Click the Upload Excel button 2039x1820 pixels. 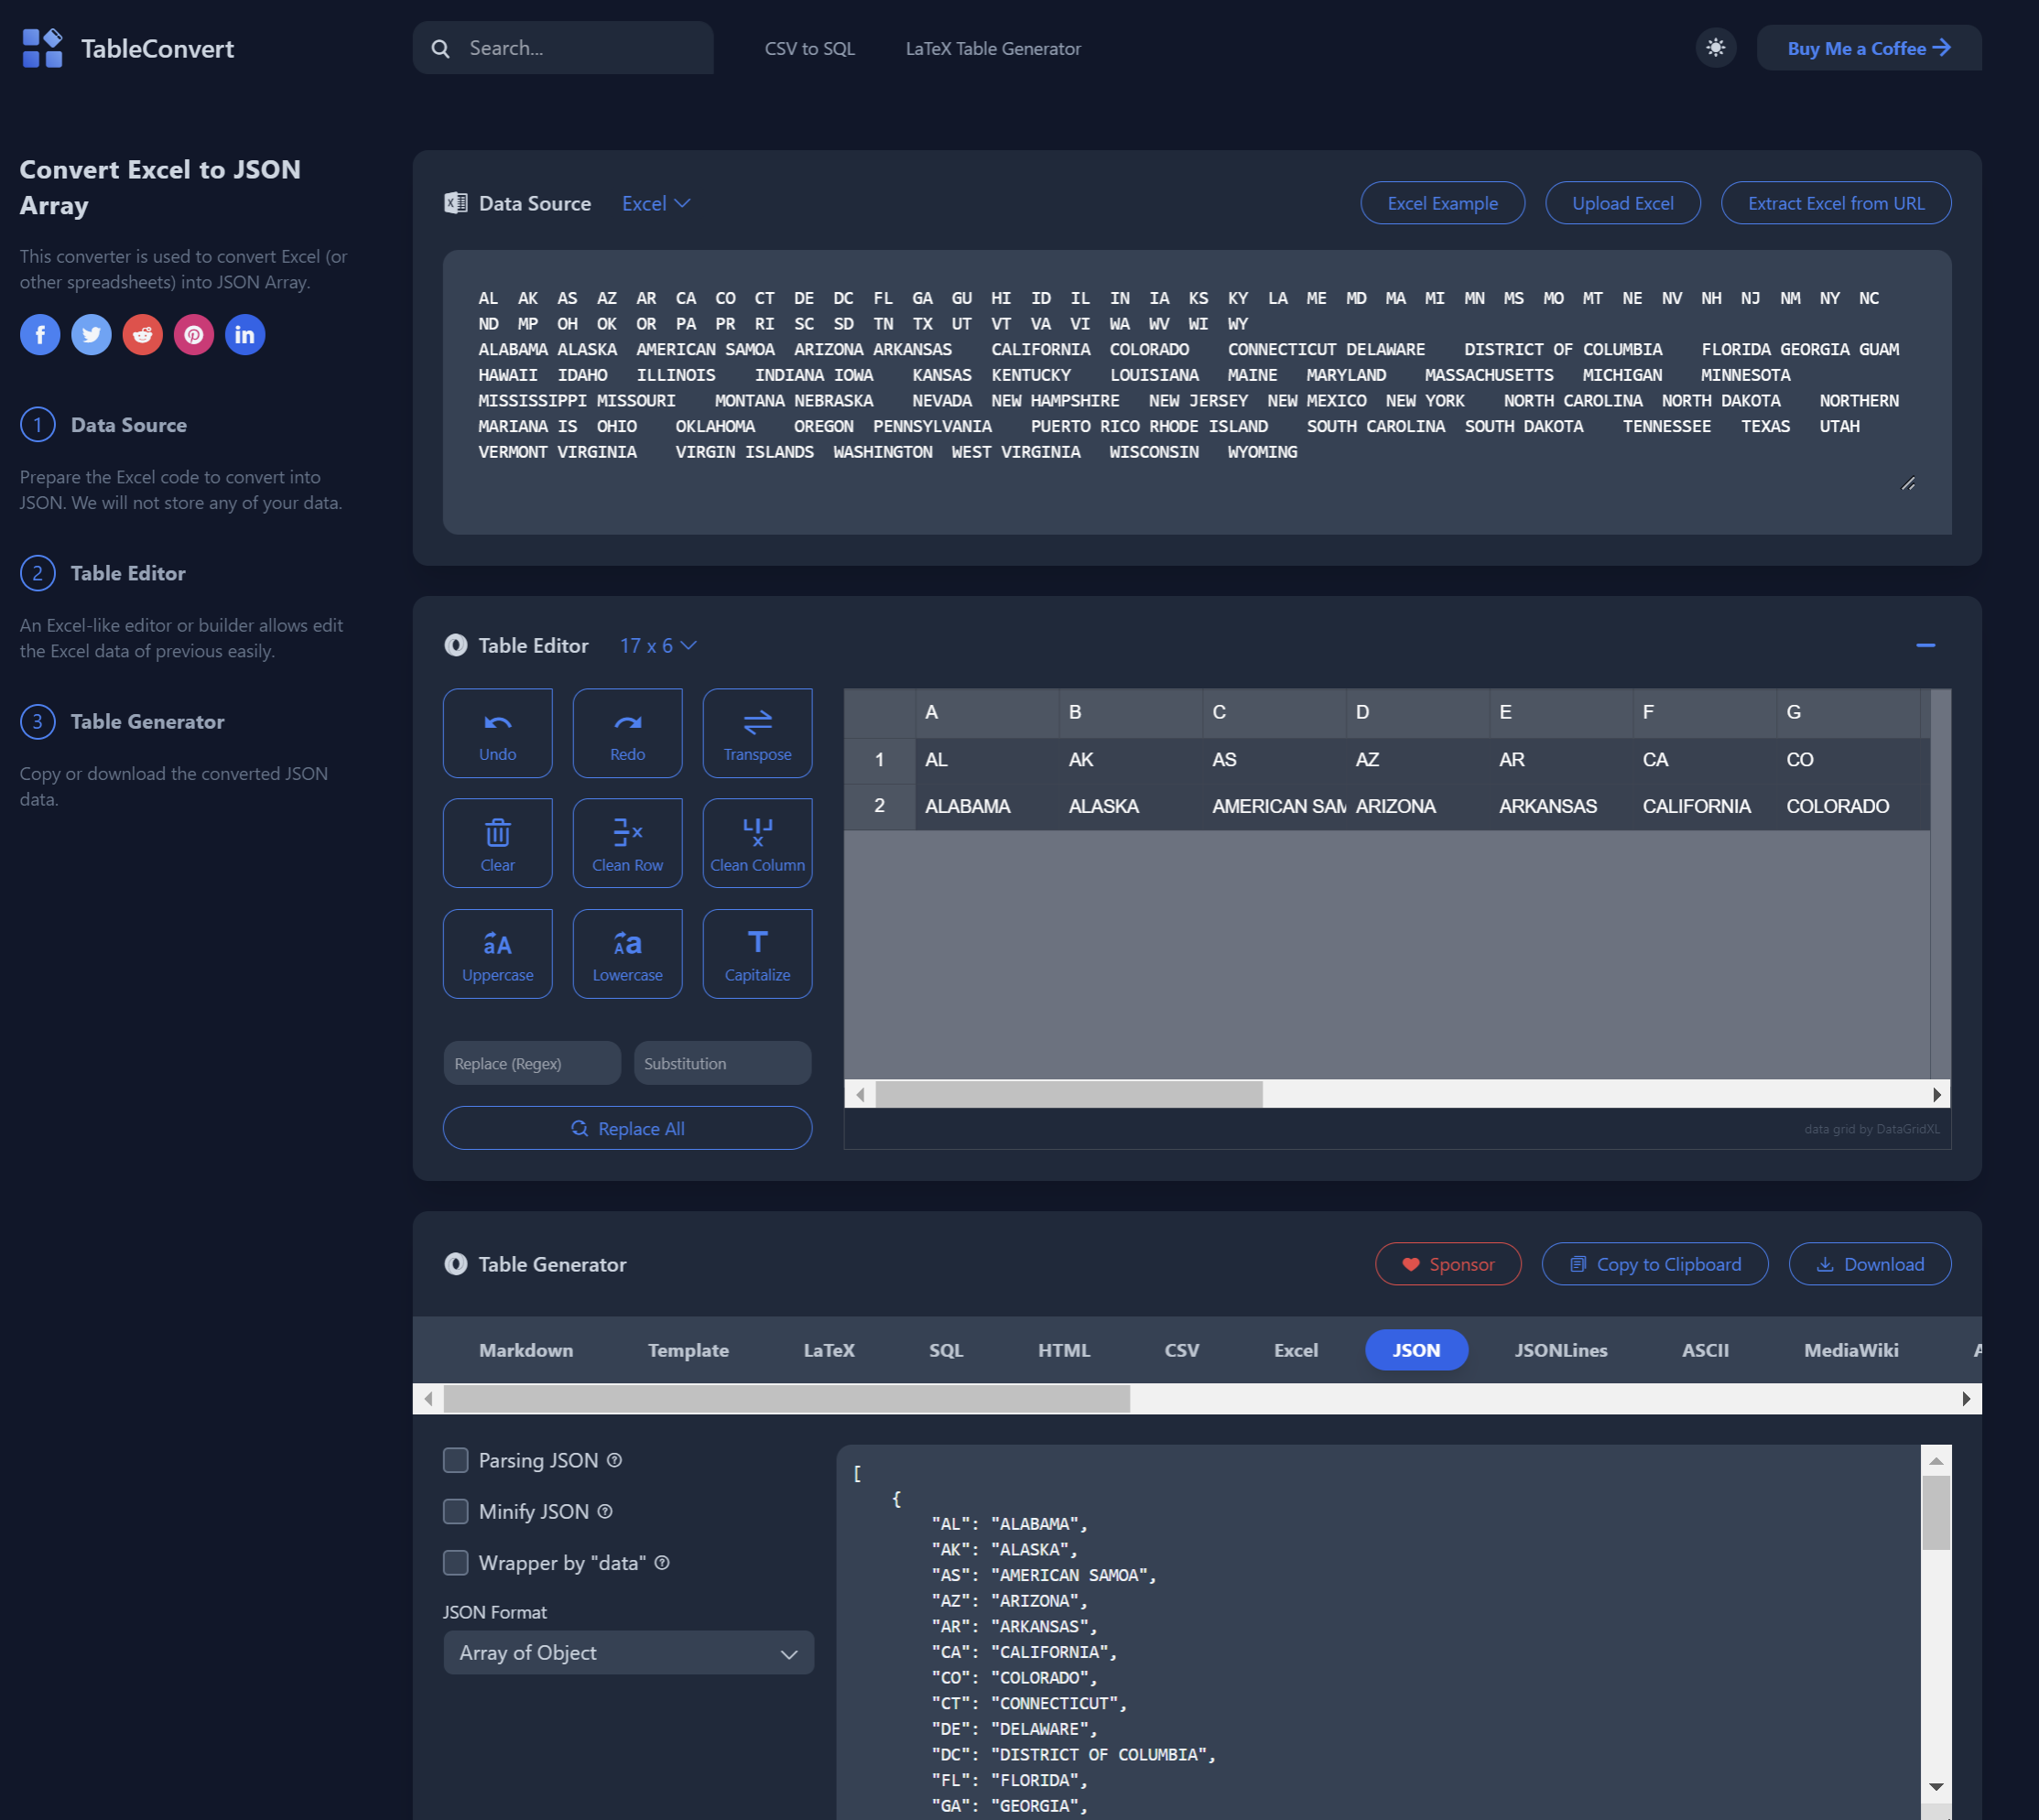pyautogui.click(x=1622, y=202)
